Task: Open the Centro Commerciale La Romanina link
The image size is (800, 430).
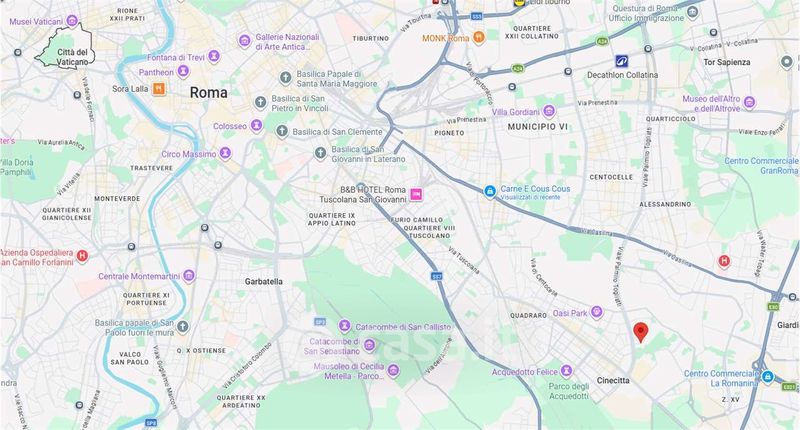Action: click(721, 378)
